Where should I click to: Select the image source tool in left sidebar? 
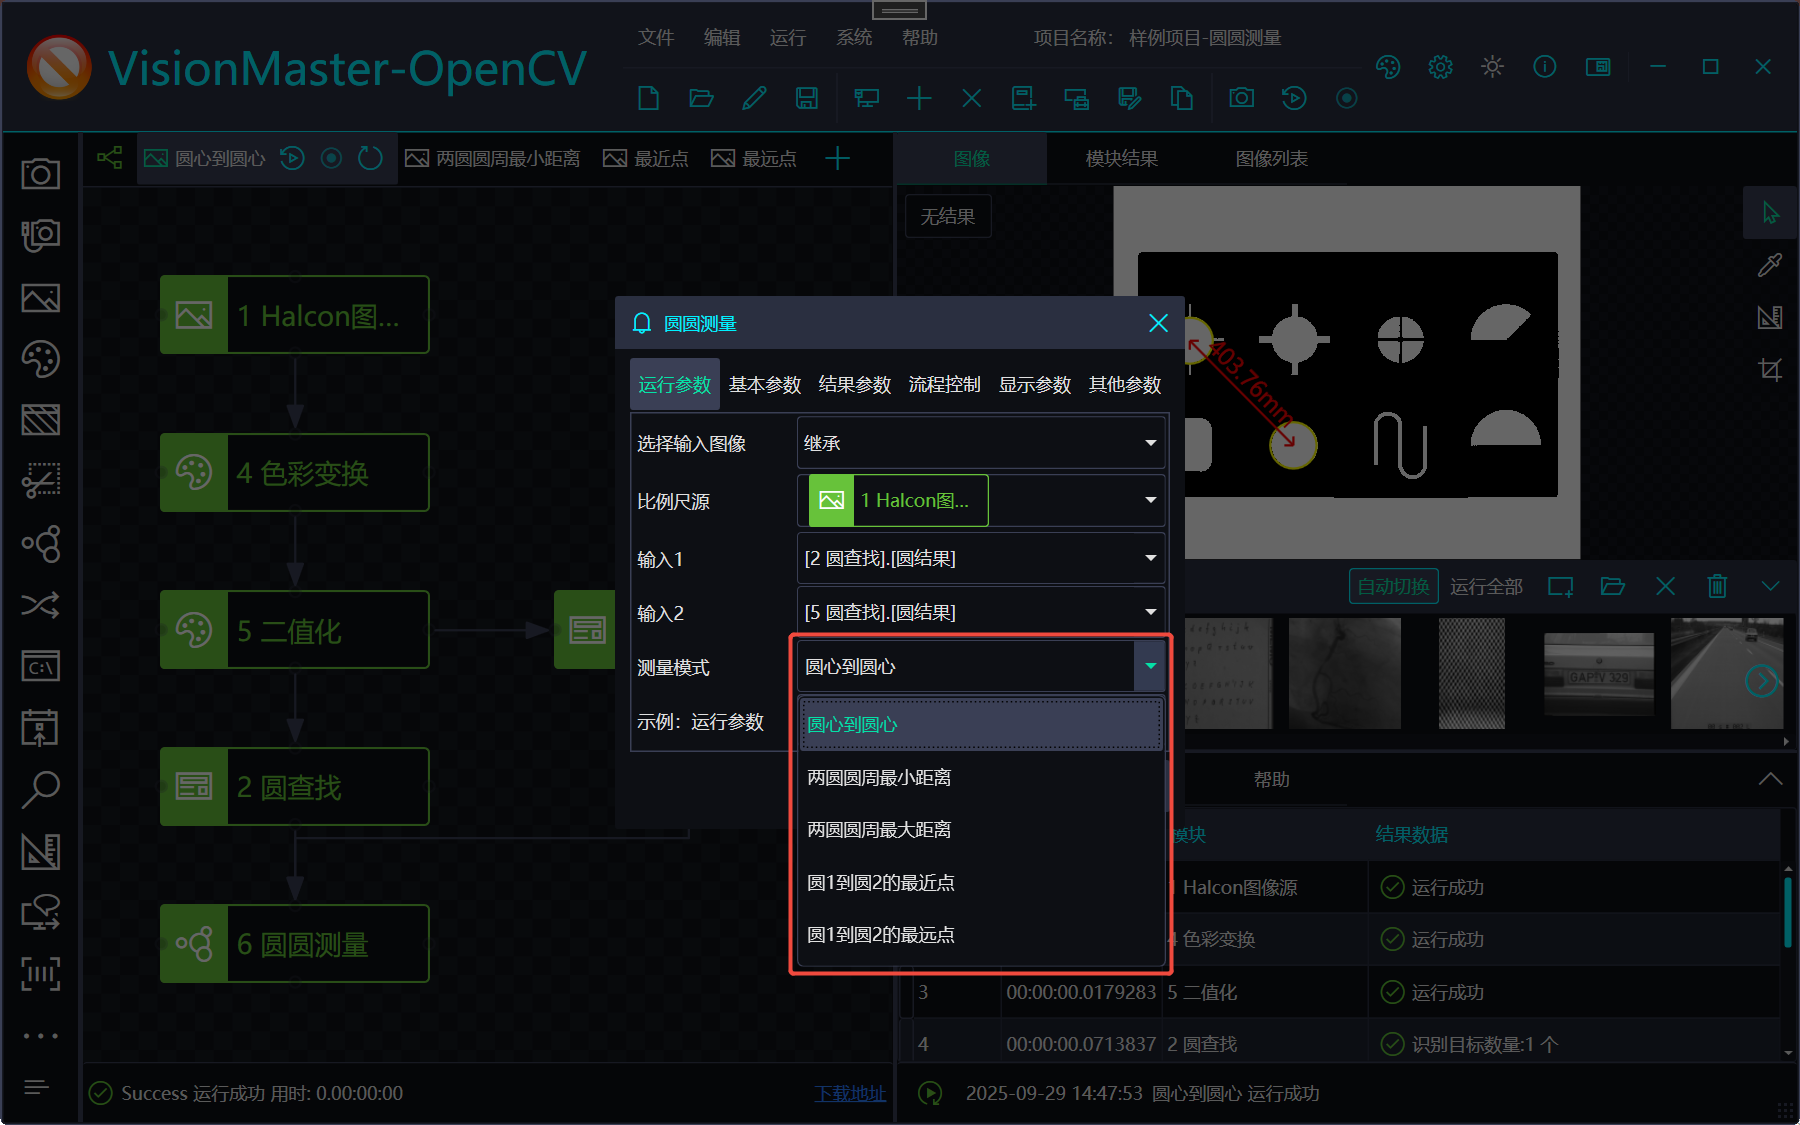coord(41,298)
